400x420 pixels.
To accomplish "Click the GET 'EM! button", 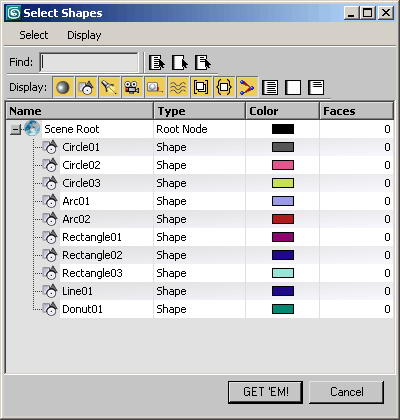I will [x=265, y=392].
